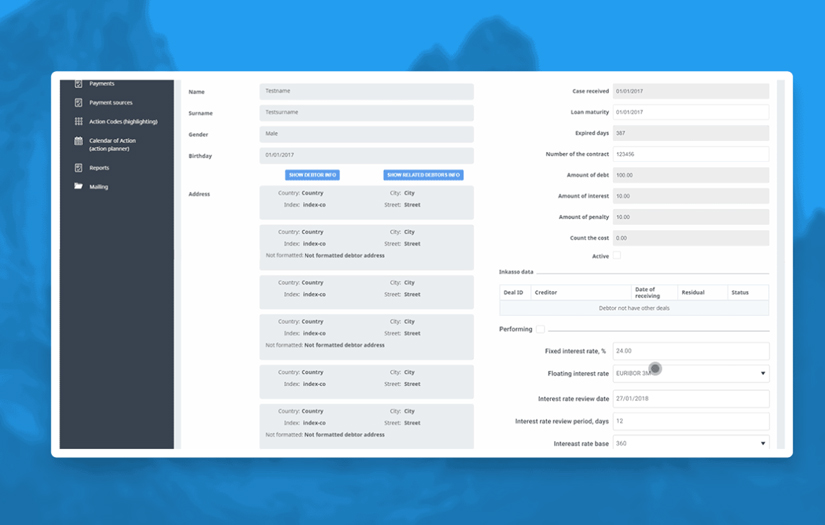Open the Mailing menu item

tap(98, 187)
